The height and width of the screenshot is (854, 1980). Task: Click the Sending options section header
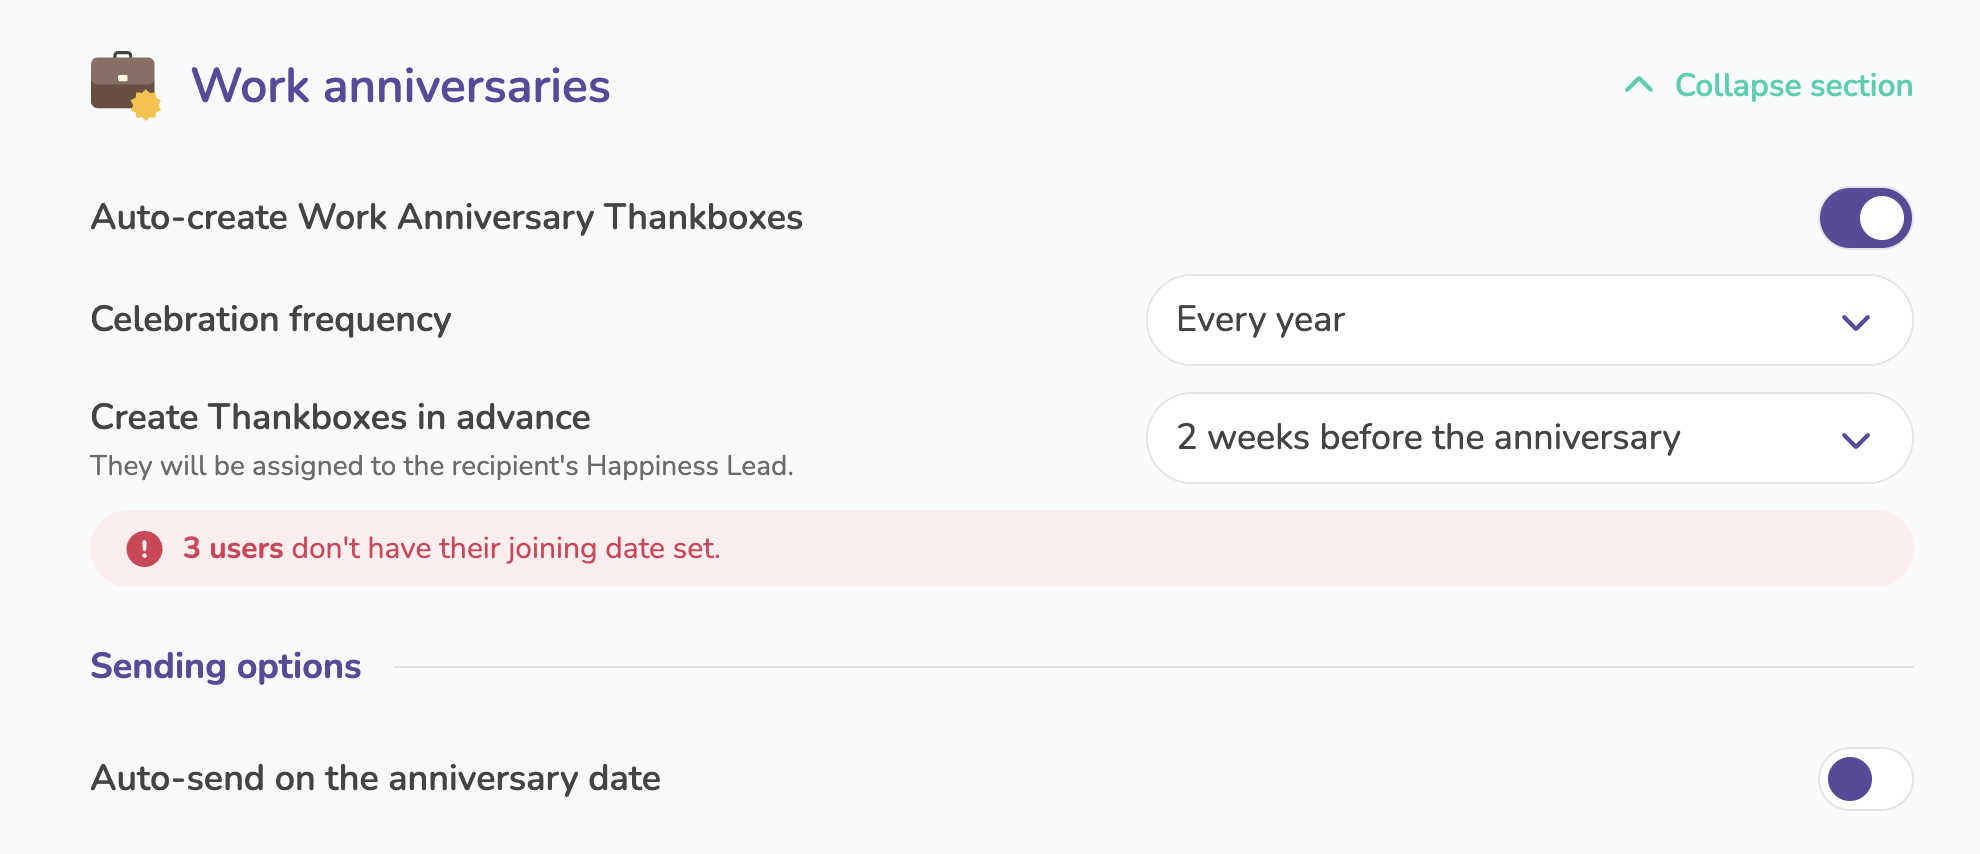226,666
